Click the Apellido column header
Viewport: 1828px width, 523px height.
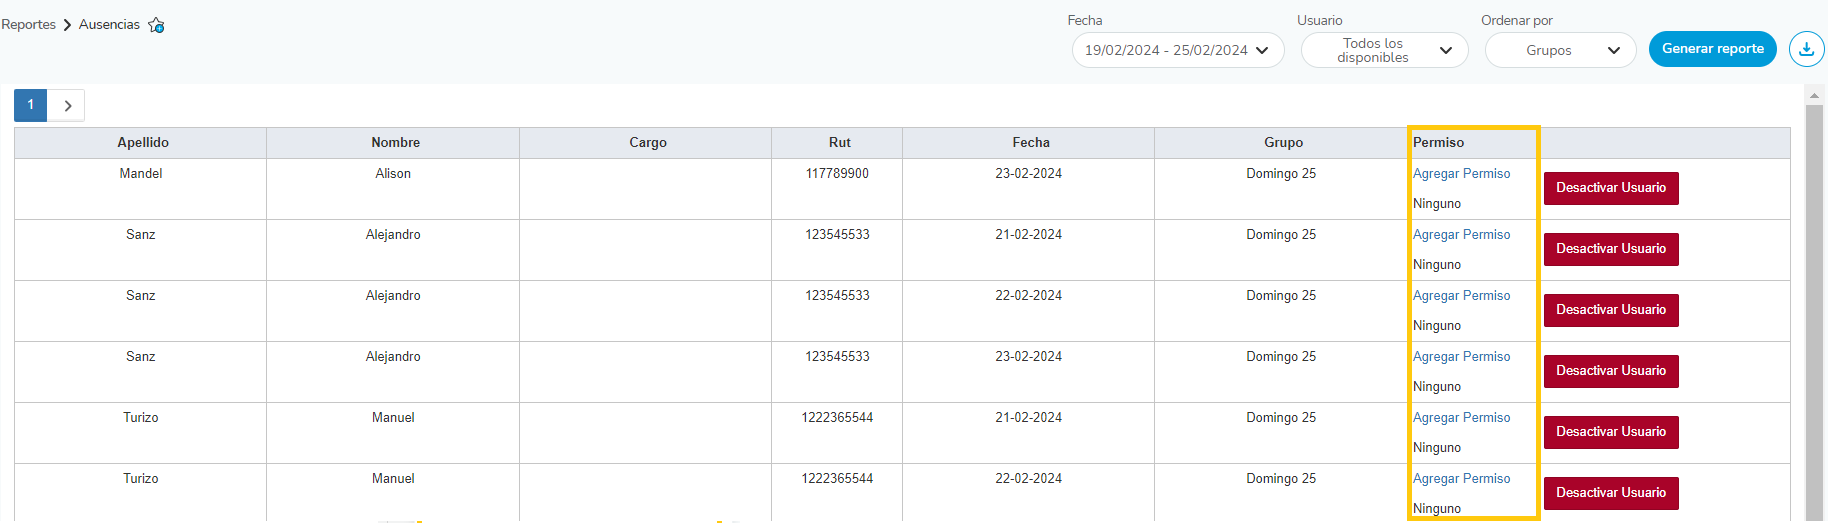(x=143, y=143)
